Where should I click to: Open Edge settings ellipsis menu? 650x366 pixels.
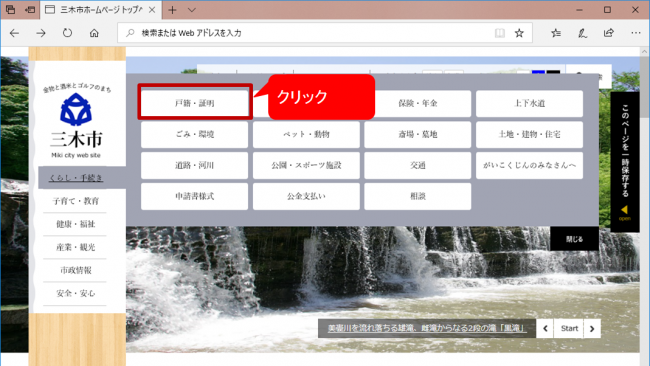635,33
